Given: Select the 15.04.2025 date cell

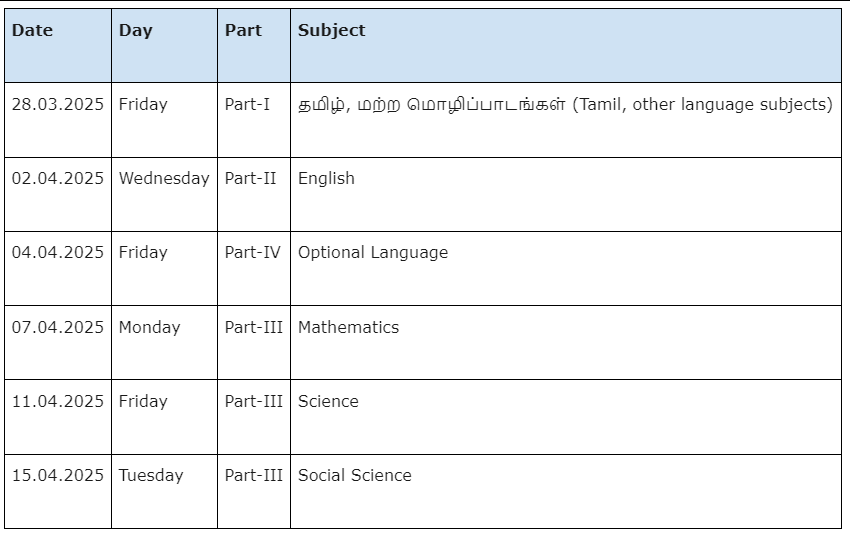Looking at the screenshot, I should point(58,491).
